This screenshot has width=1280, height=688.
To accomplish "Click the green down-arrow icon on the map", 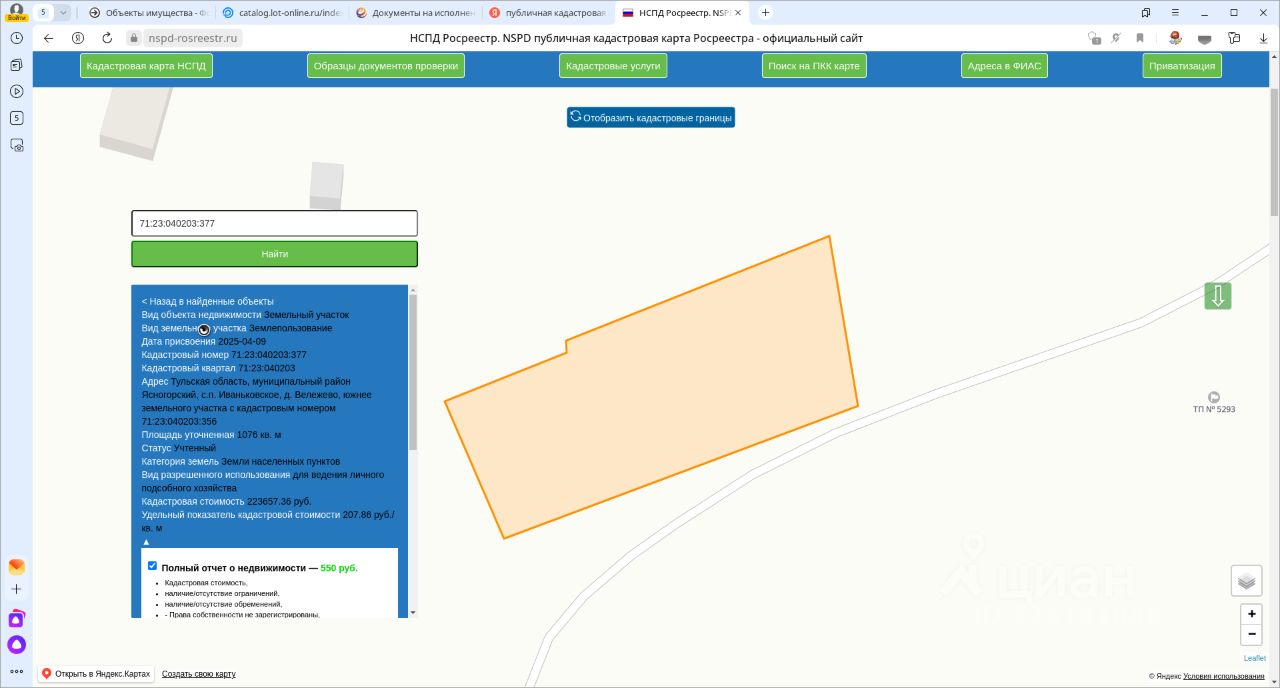I will click(1218, 296).
